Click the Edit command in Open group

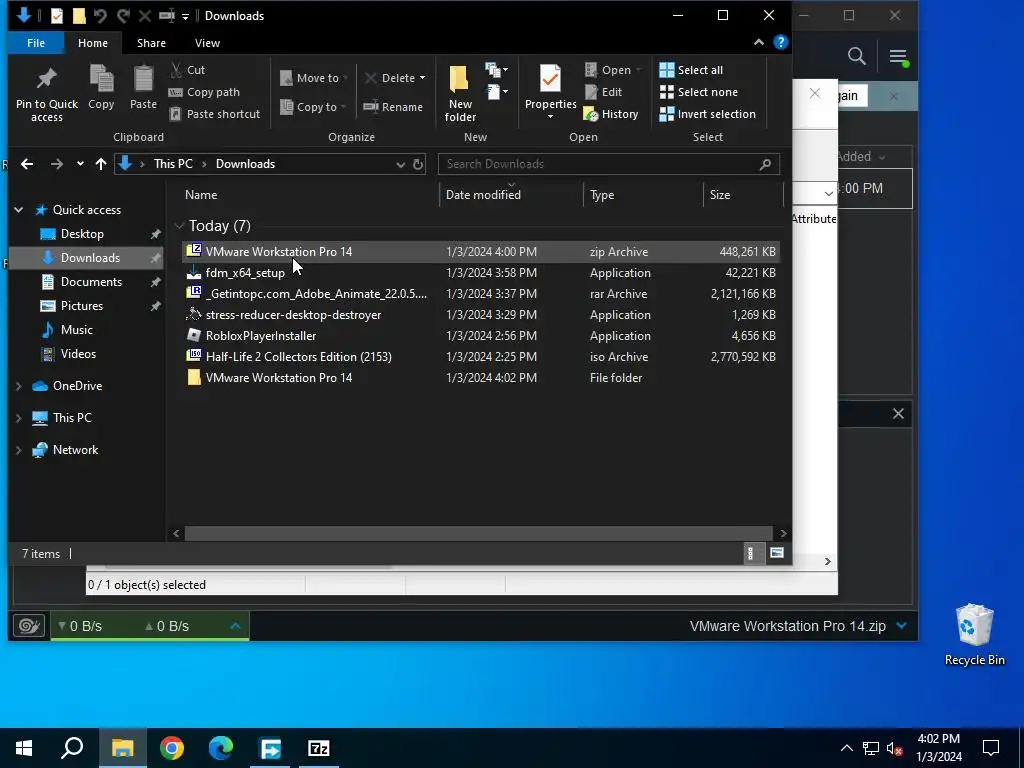pos(603,92)
